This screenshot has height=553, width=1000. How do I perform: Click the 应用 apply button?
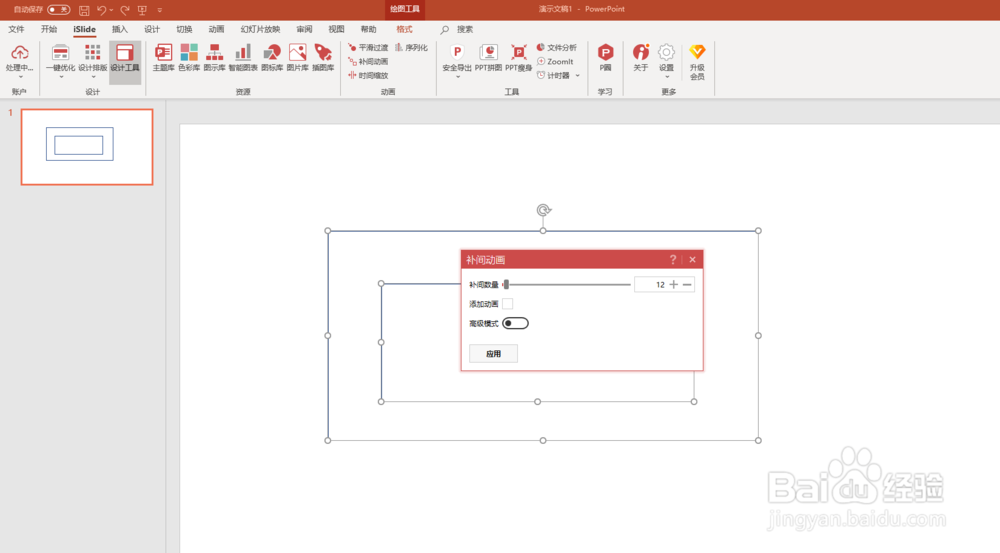[493, 353]
